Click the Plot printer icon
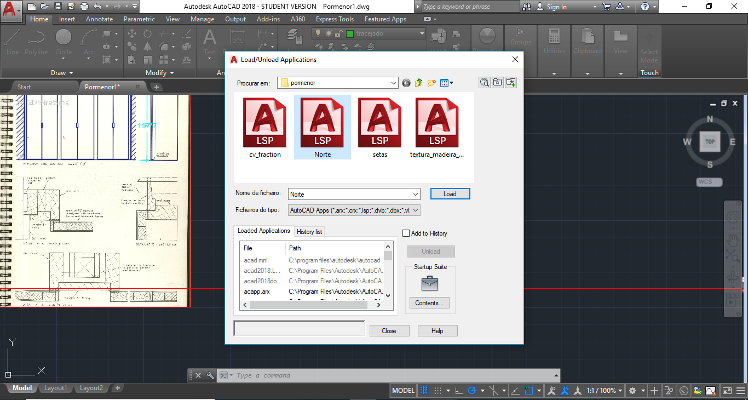 (x=84, y=7)
